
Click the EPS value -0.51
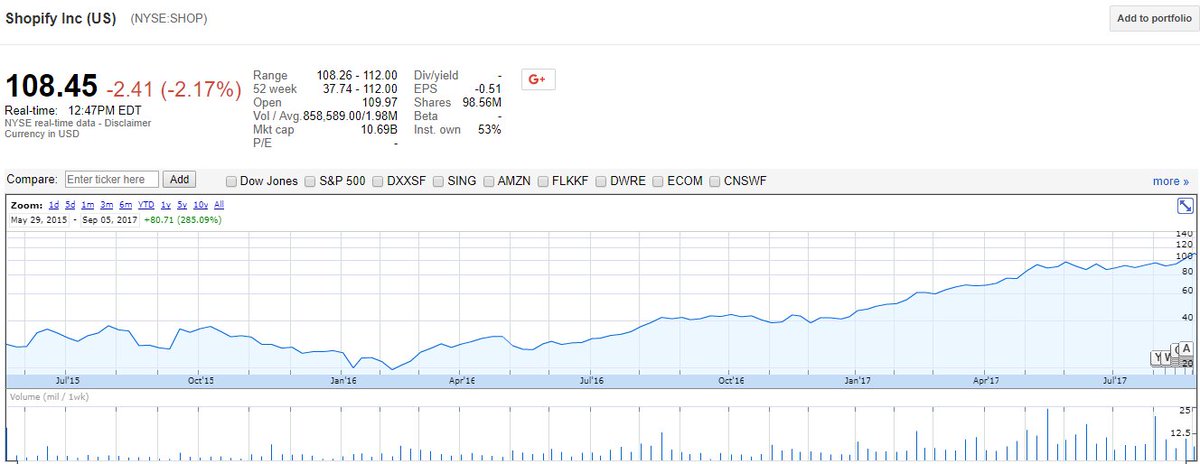[x=488, y=89]
